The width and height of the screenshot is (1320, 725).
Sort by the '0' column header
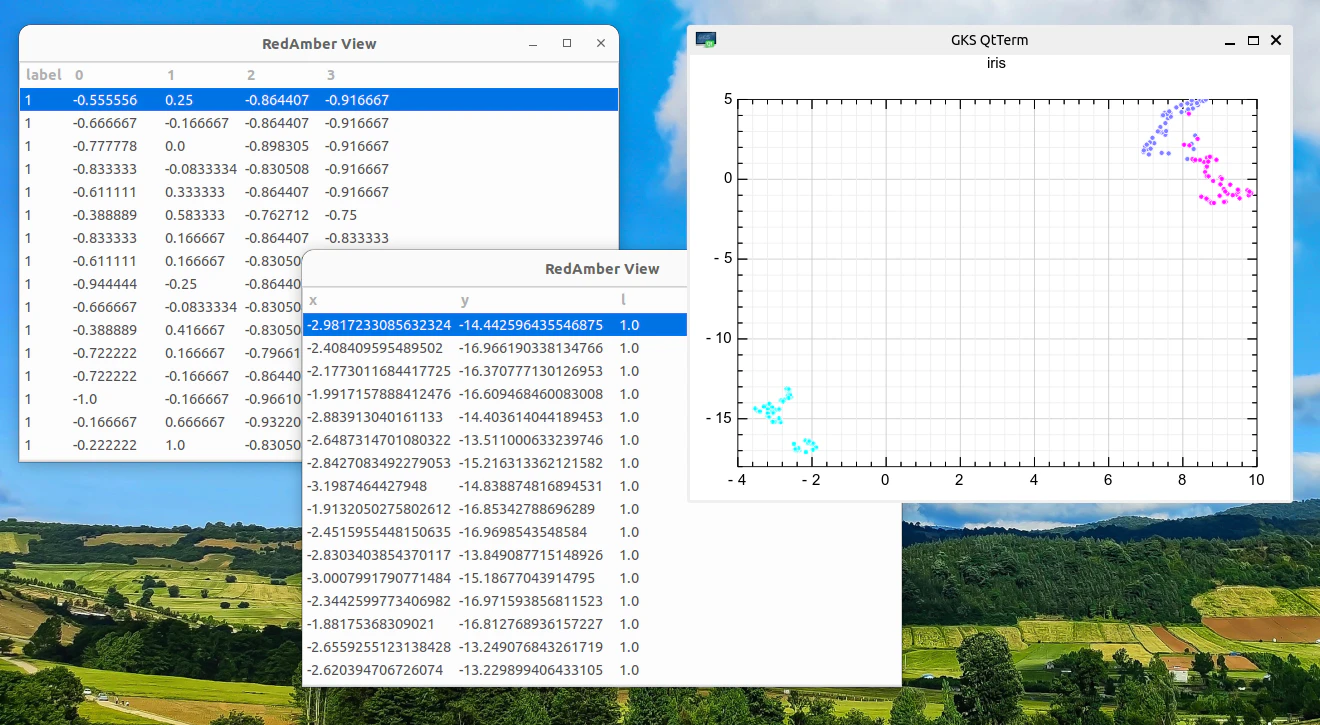click(x=79, y=75)
